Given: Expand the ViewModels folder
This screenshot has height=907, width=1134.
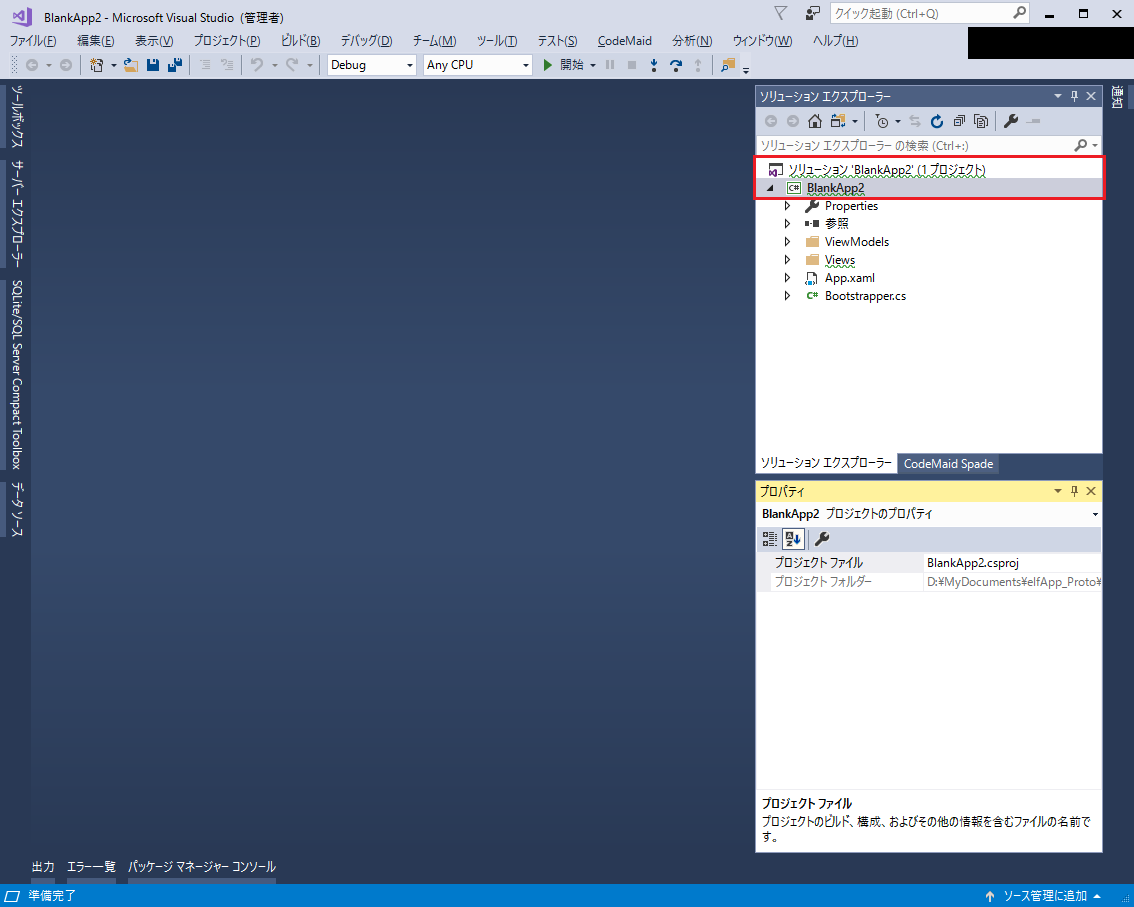Looking at the screenshot, I should pyautogui.click(x=788, y=242).
